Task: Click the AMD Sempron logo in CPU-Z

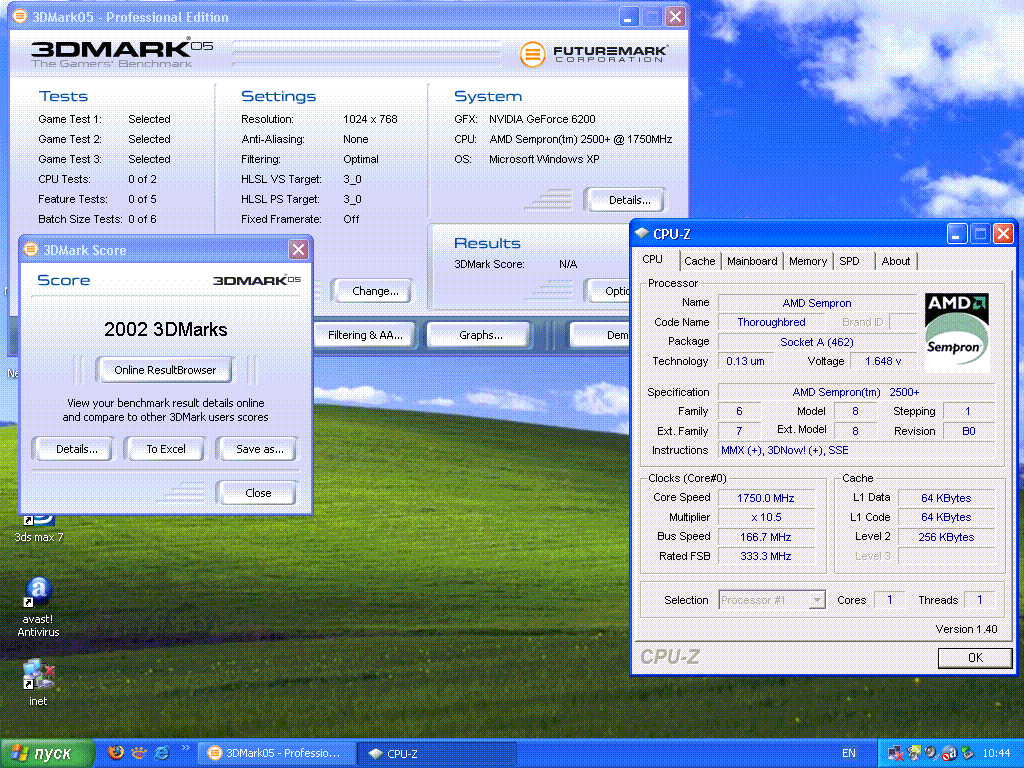Action: point(957,332)
